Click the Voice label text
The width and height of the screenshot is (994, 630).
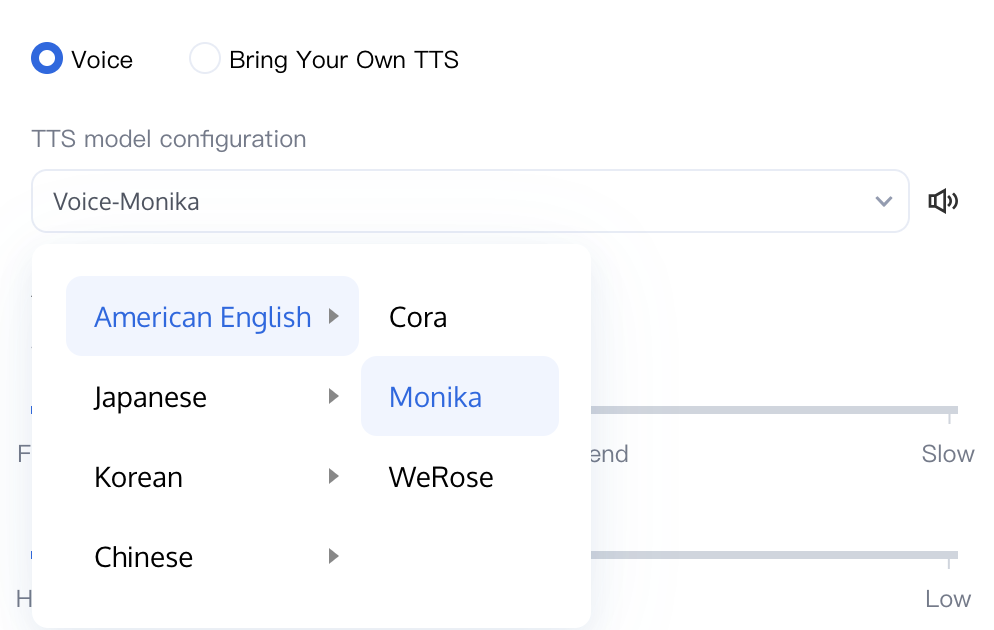pyautogui.click(x=102, y=60)
